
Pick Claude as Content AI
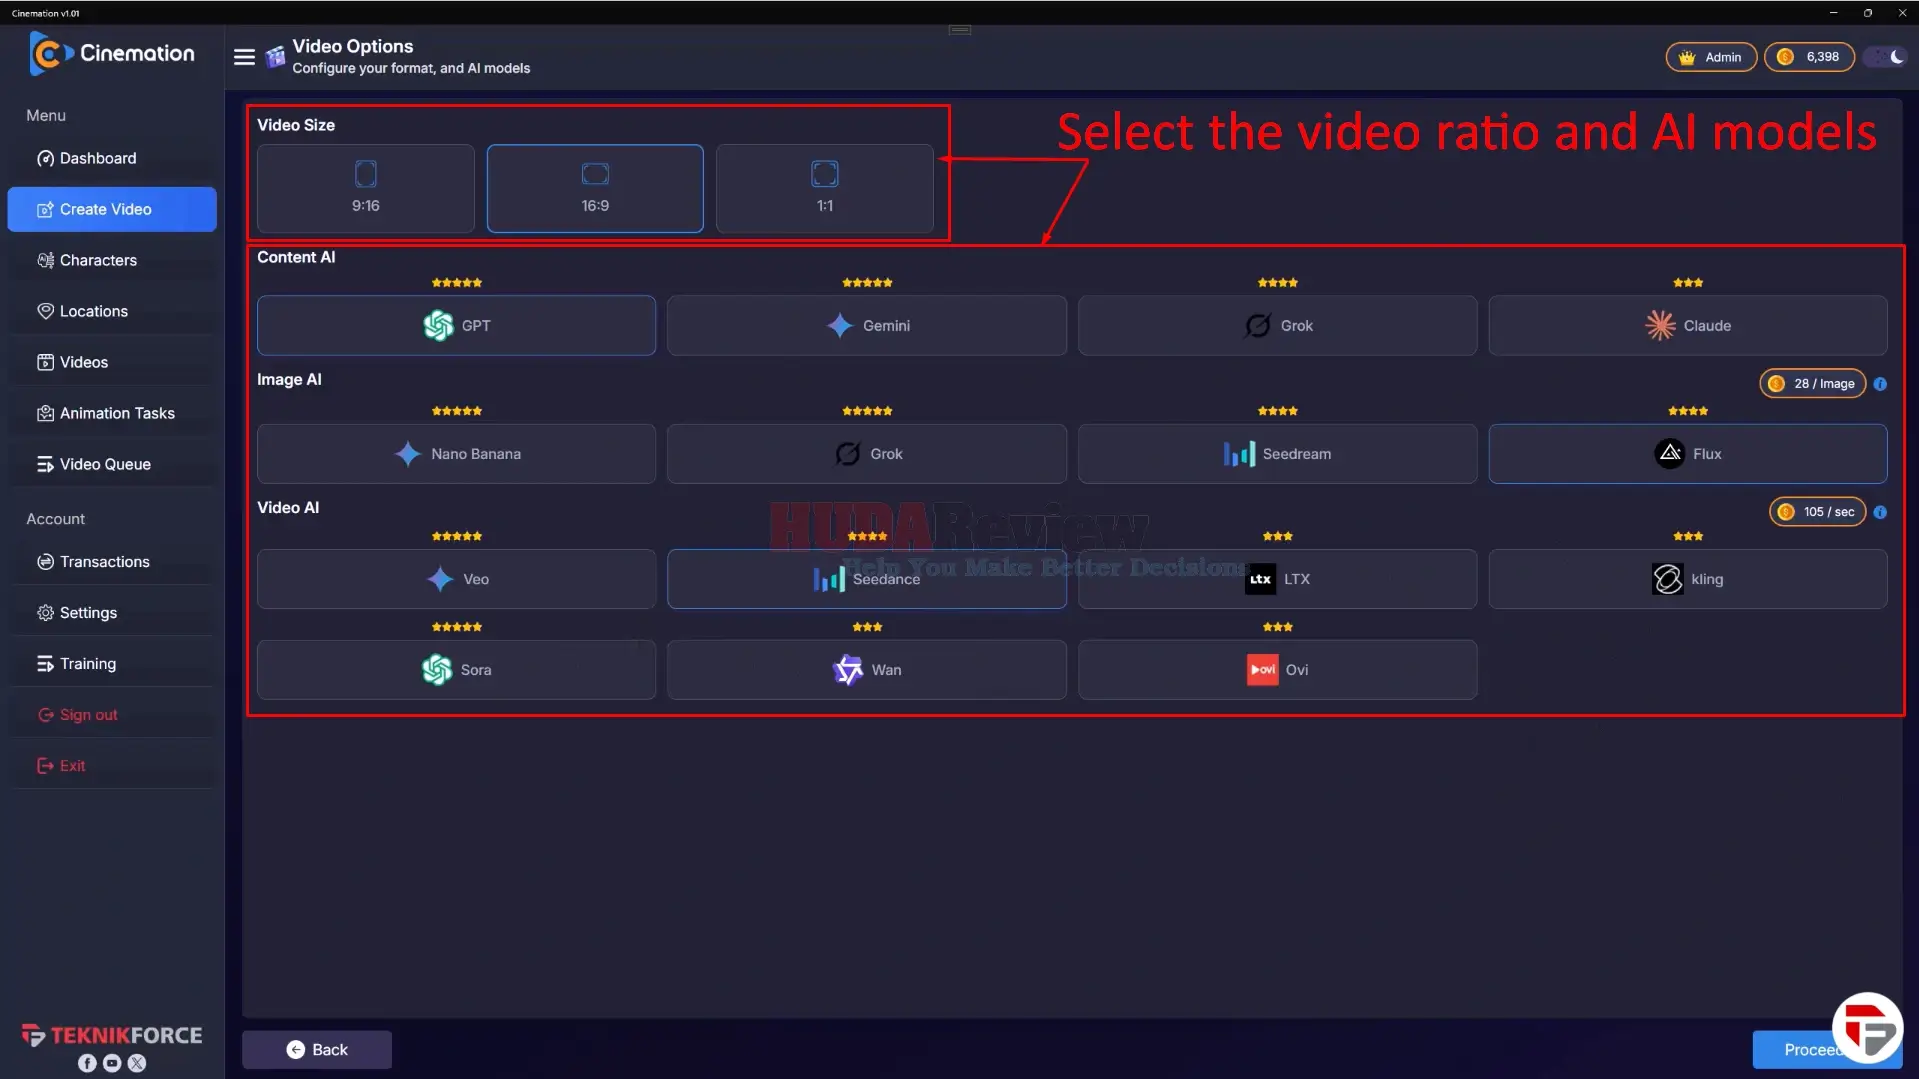(x=1688, y=325)
